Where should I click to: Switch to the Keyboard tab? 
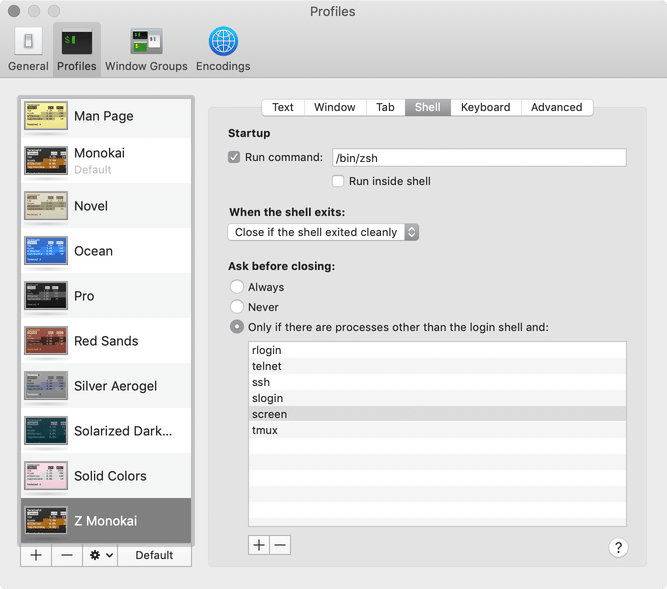point(486,107)
